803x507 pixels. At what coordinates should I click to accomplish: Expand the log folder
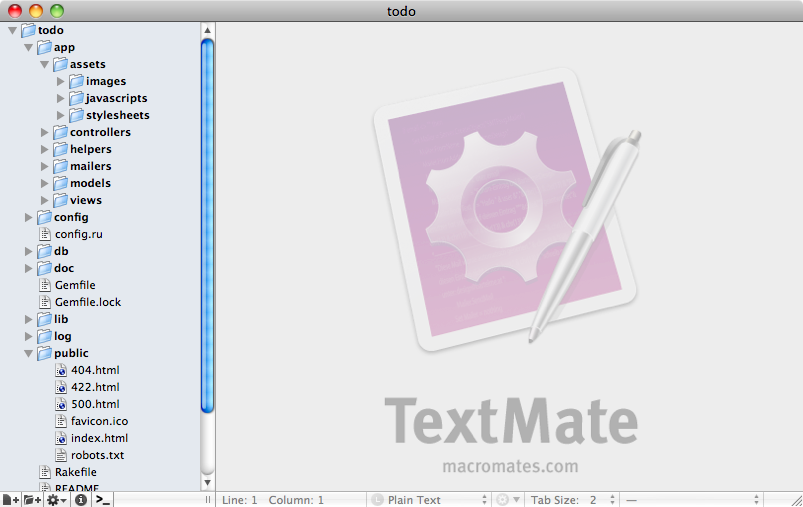click(x=29, y=336)
